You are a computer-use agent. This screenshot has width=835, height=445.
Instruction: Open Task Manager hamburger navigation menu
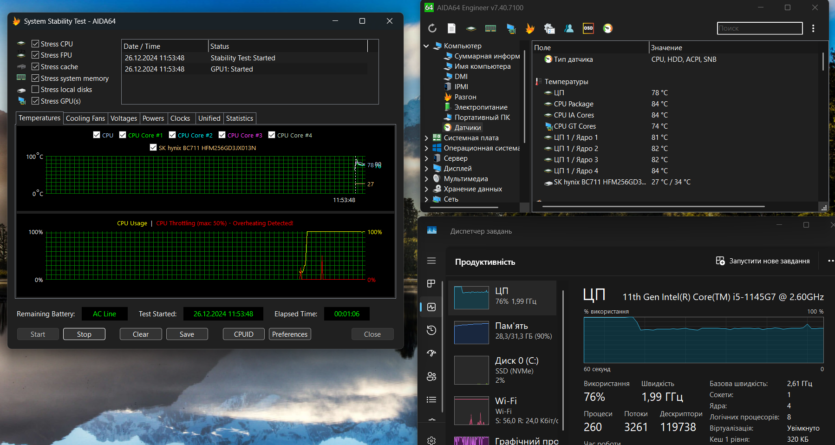coord(431,260)
